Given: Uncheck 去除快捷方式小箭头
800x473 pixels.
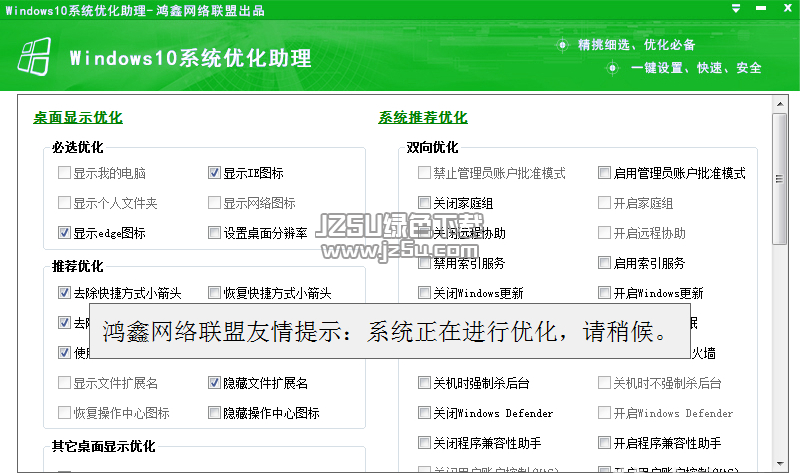Looking at the screenshot, I should coord(64,292).
